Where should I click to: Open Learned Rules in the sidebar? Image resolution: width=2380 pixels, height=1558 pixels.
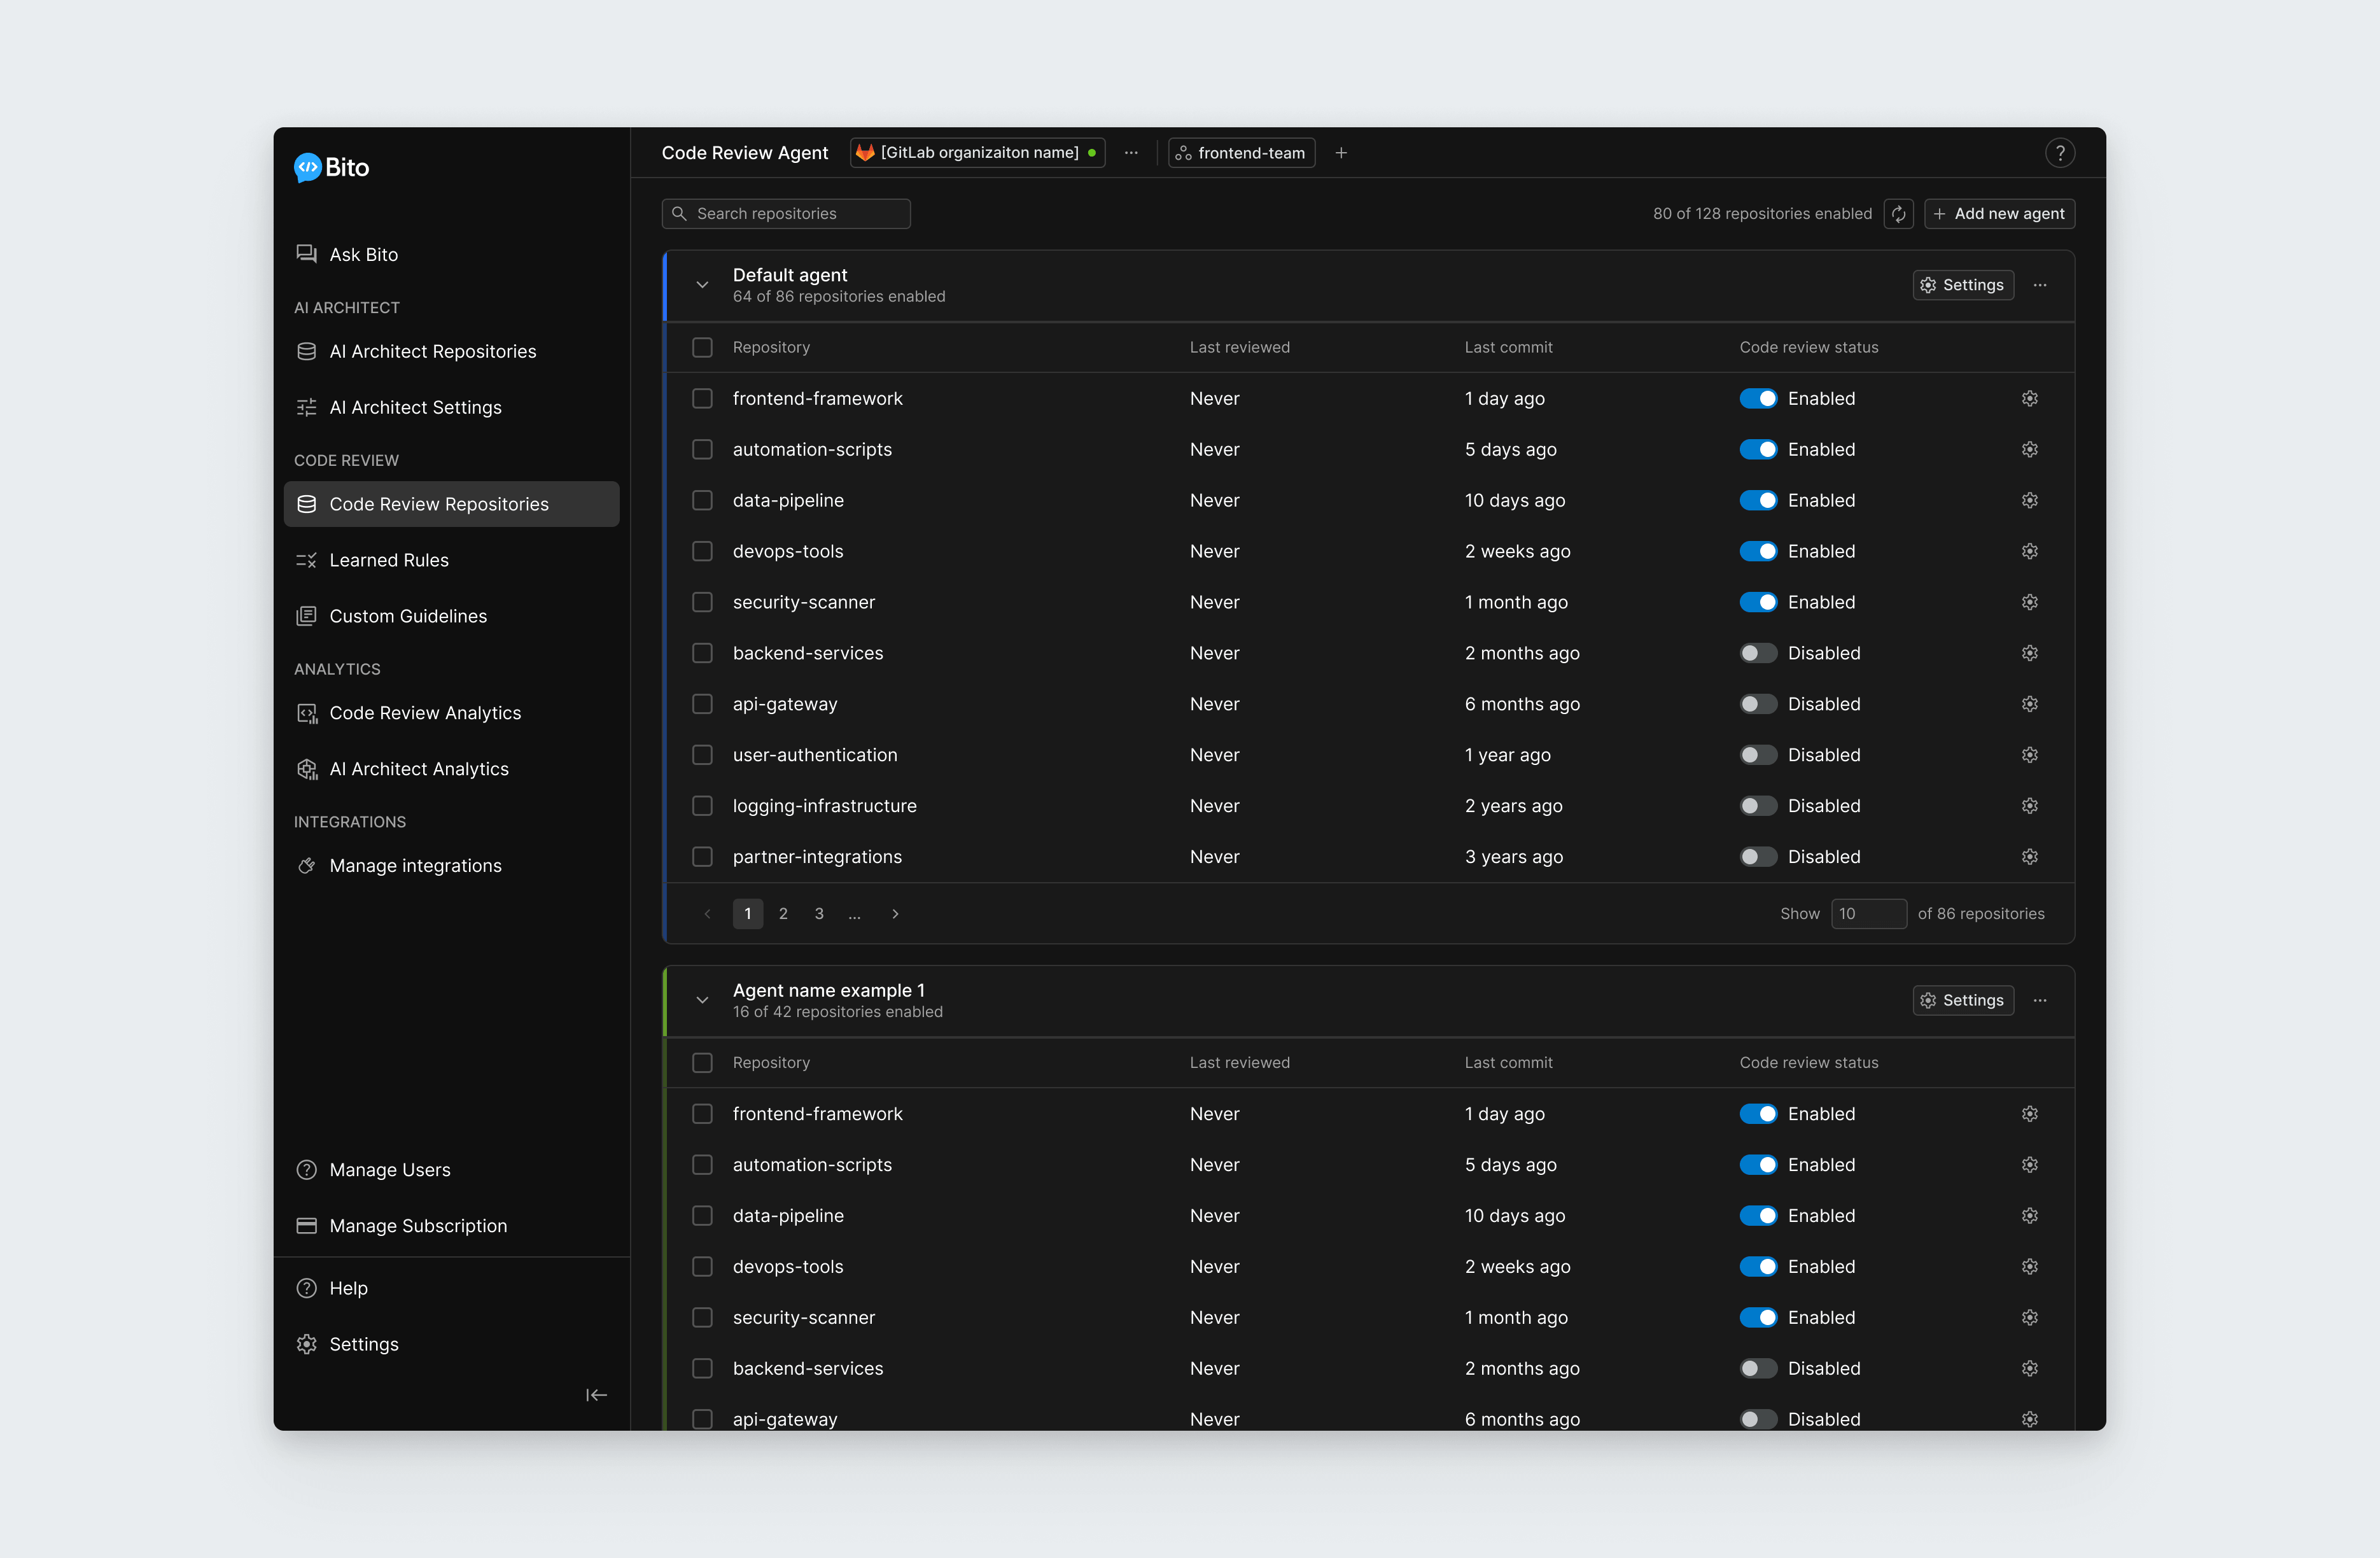click(x=451, y=560)
